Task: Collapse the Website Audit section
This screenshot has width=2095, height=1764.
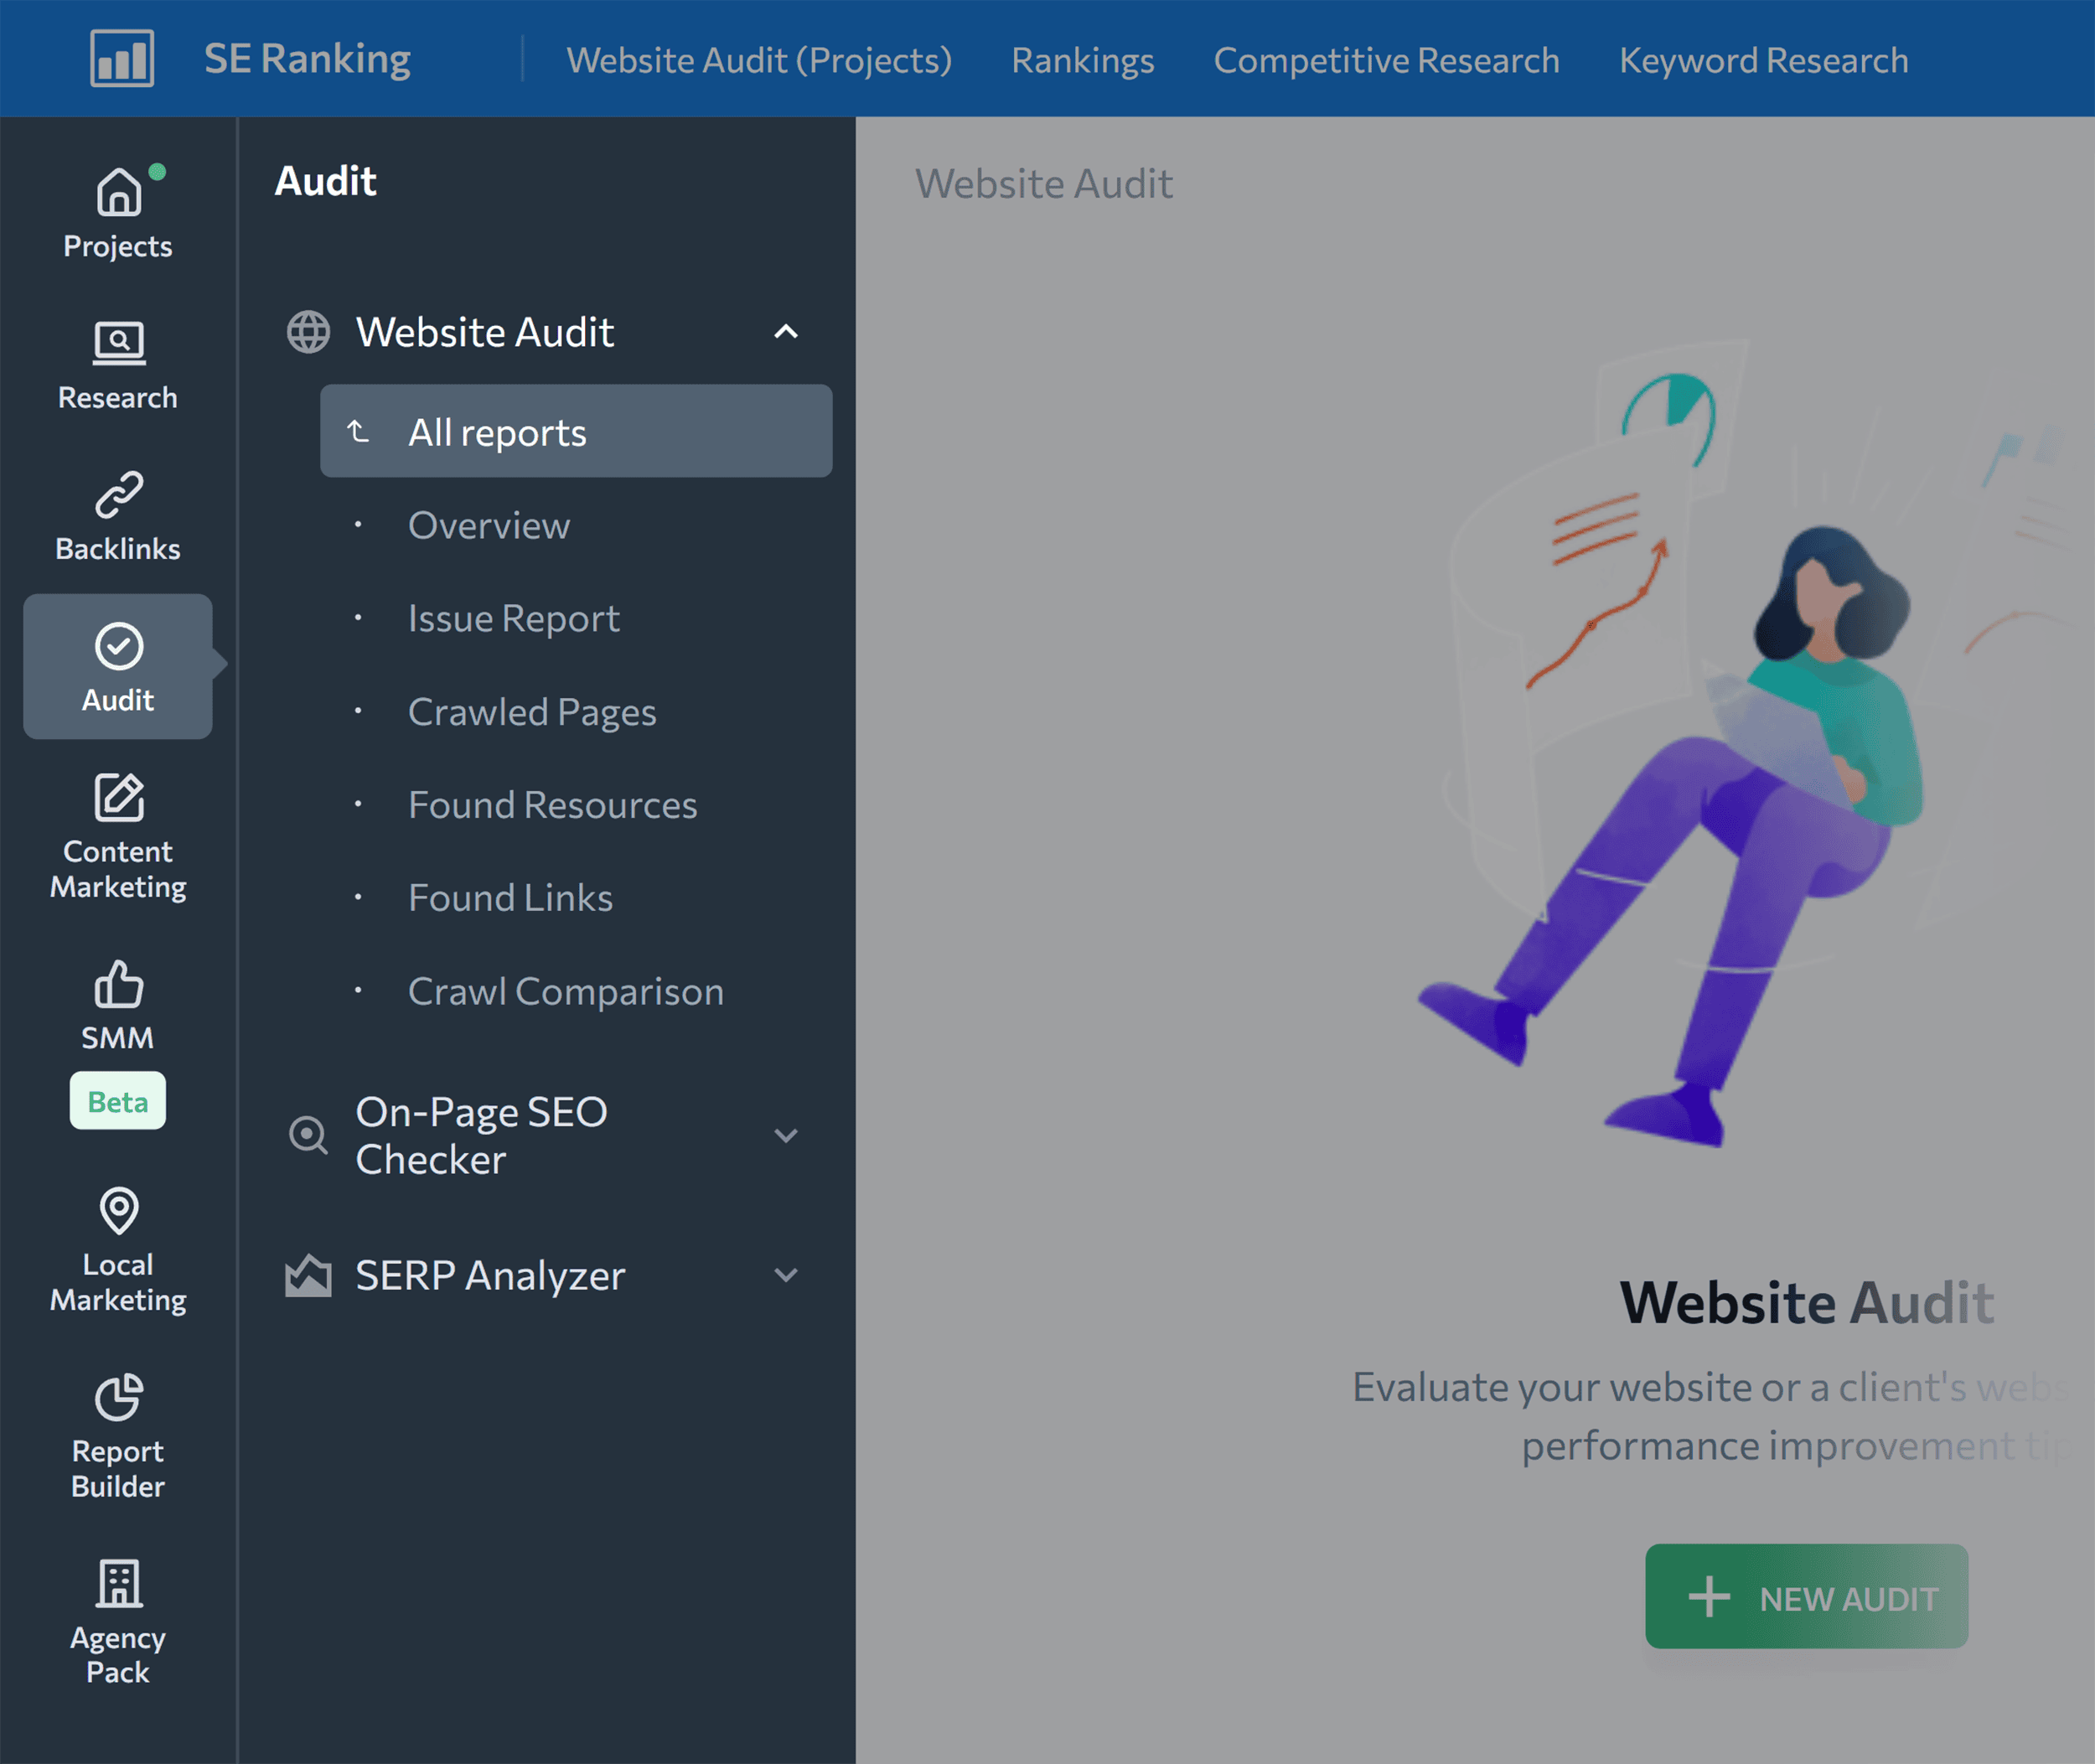Action: (786, 332)
